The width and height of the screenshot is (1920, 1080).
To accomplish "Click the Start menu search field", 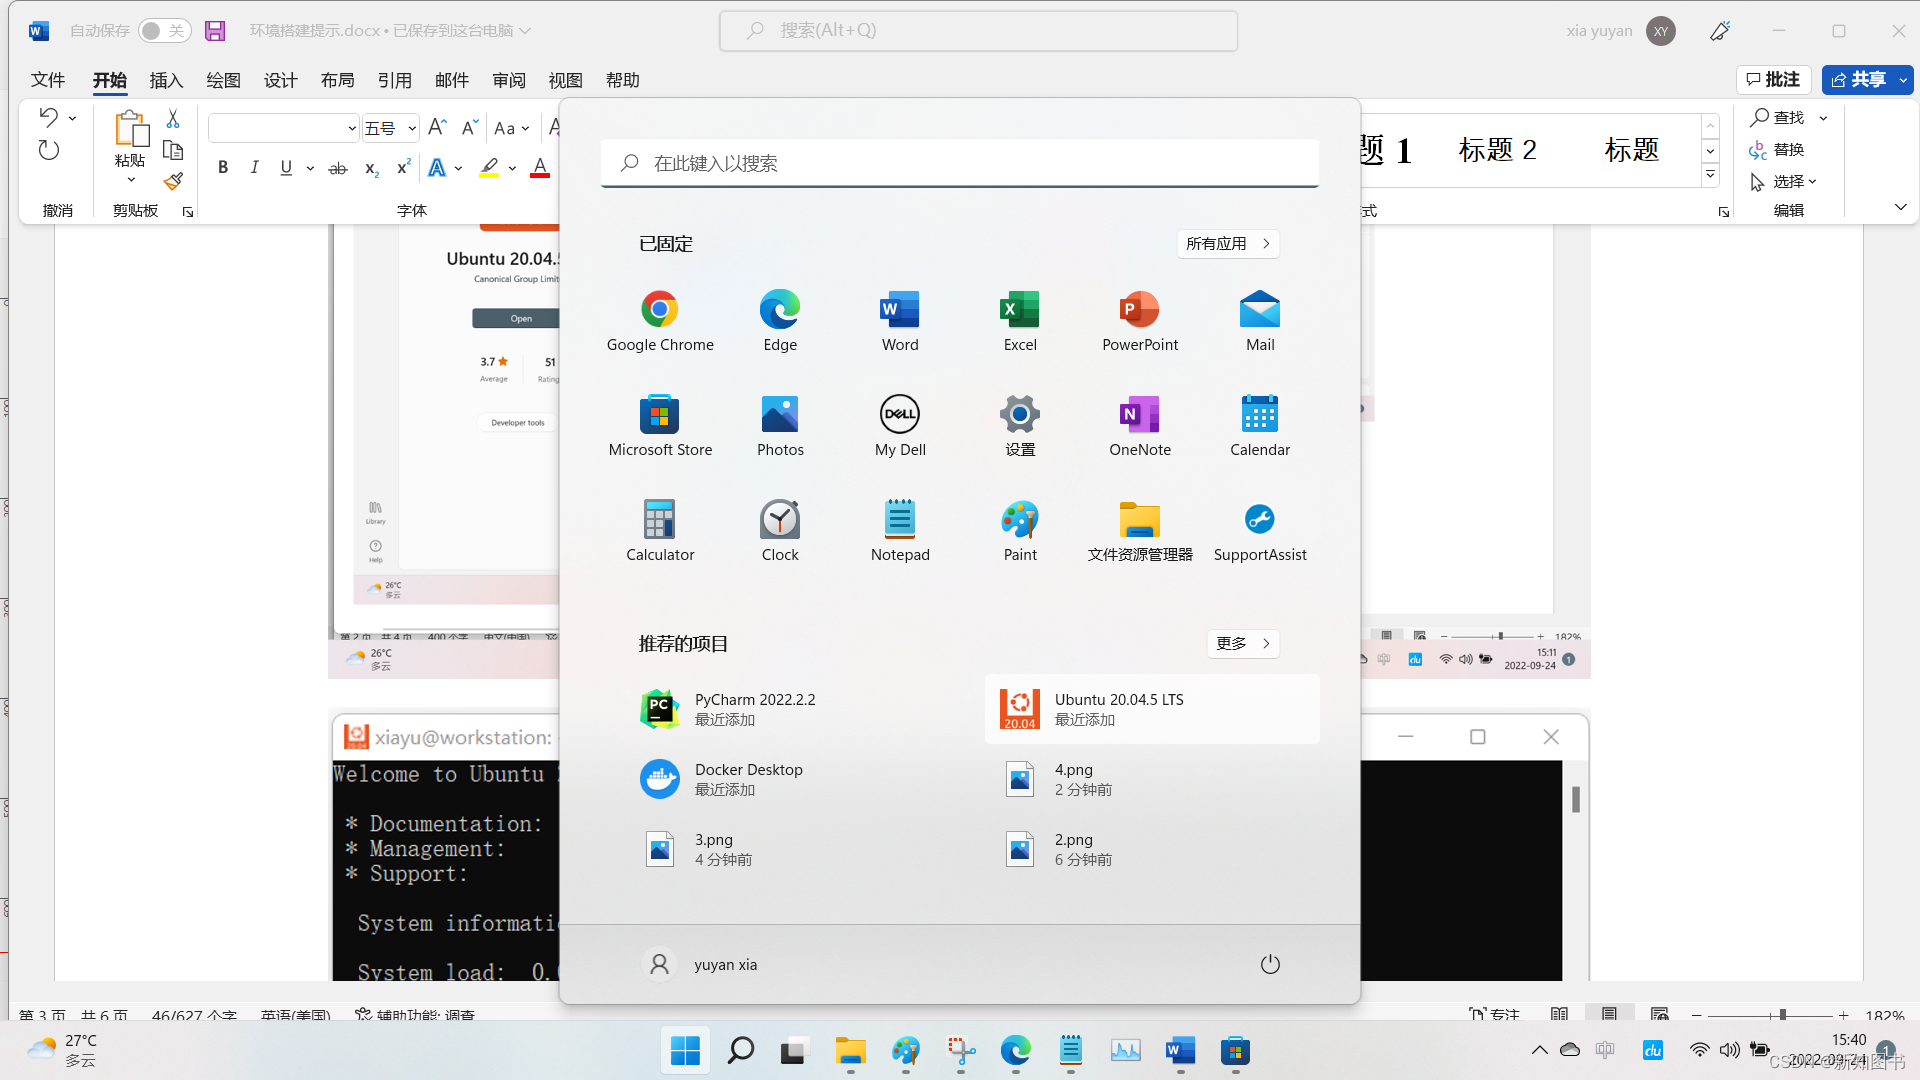I will click(959, 163).
